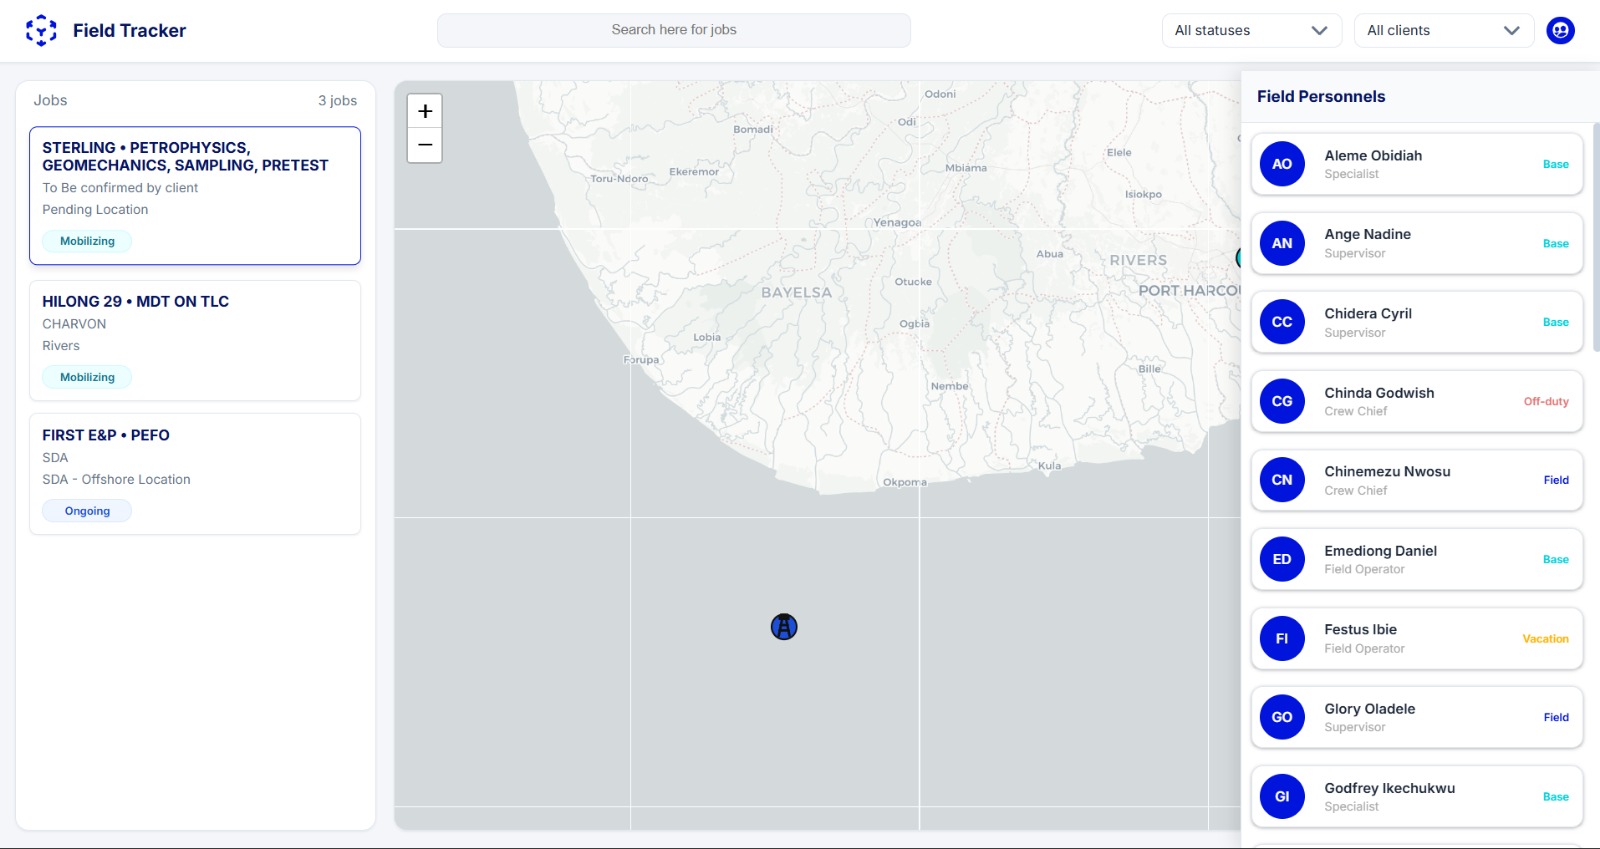The image size is (1600, 849).
Task: Click the FI avatar for Festus Ibie
Action: (x=1282, y=638)
